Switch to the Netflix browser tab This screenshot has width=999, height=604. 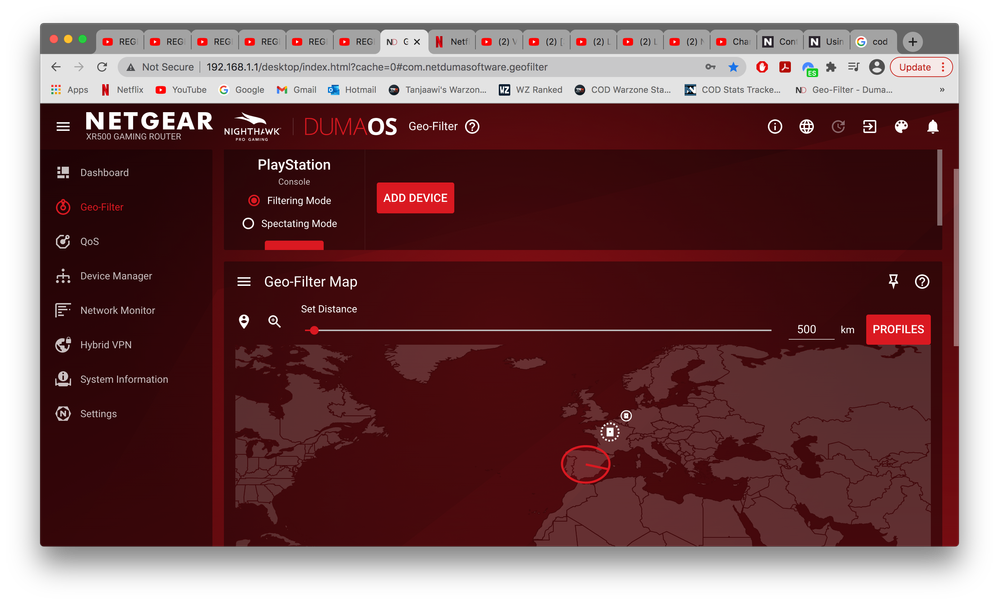[451, 41]
